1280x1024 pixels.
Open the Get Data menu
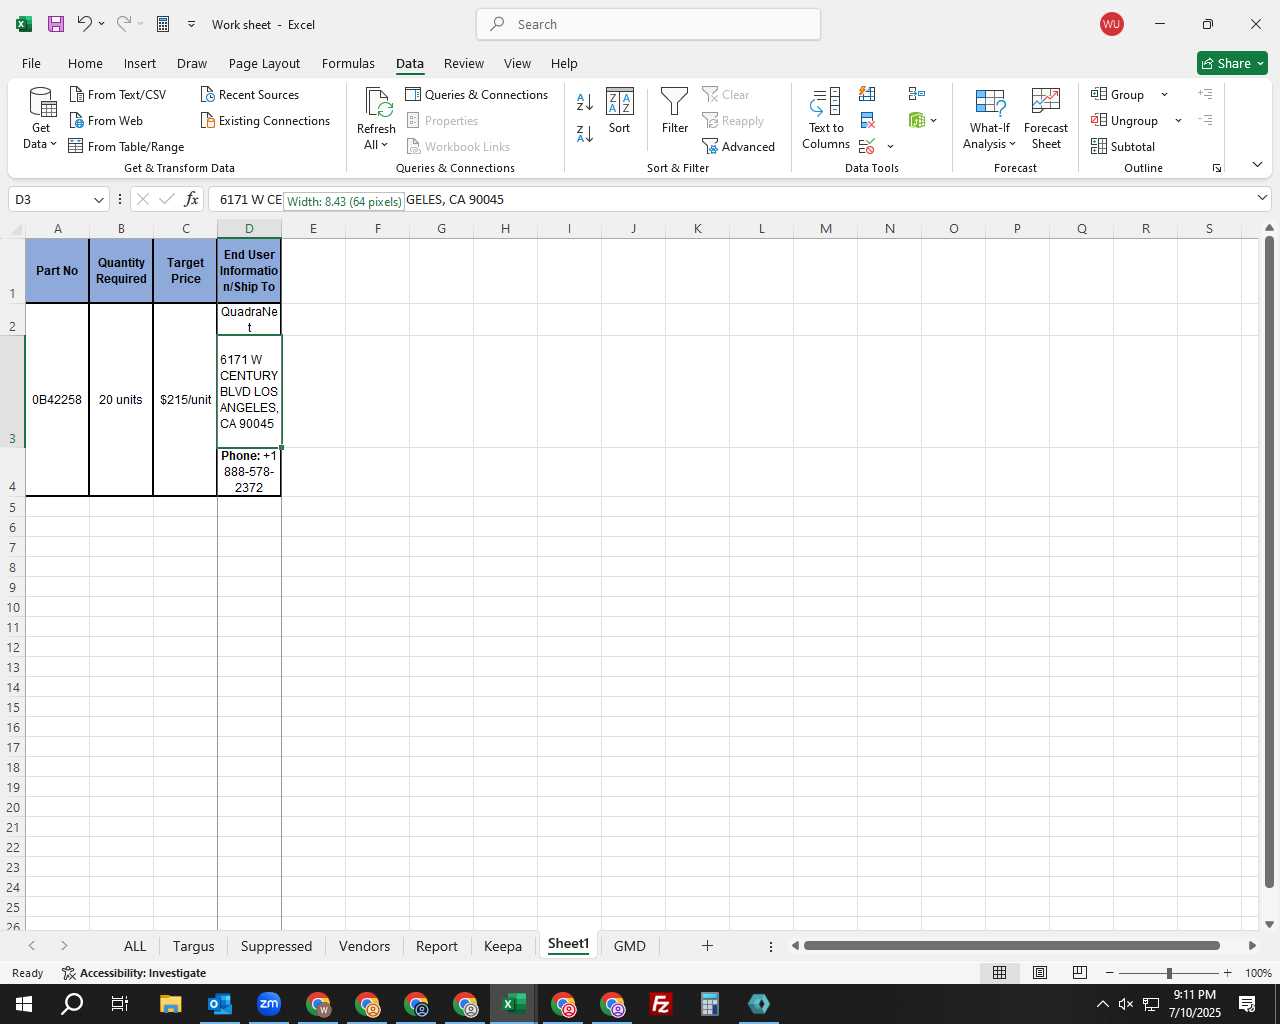point(41,118)
